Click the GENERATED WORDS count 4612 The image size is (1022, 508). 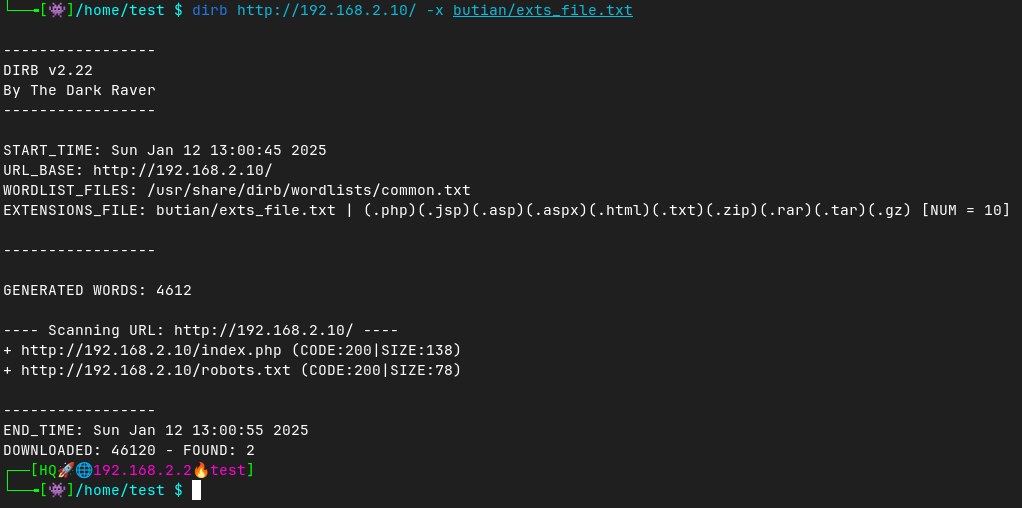174,290
